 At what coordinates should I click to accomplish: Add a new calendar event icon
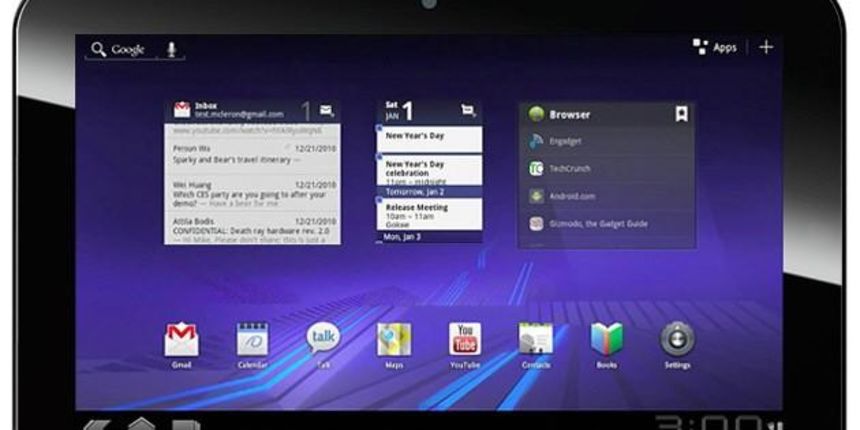[468, 111]
